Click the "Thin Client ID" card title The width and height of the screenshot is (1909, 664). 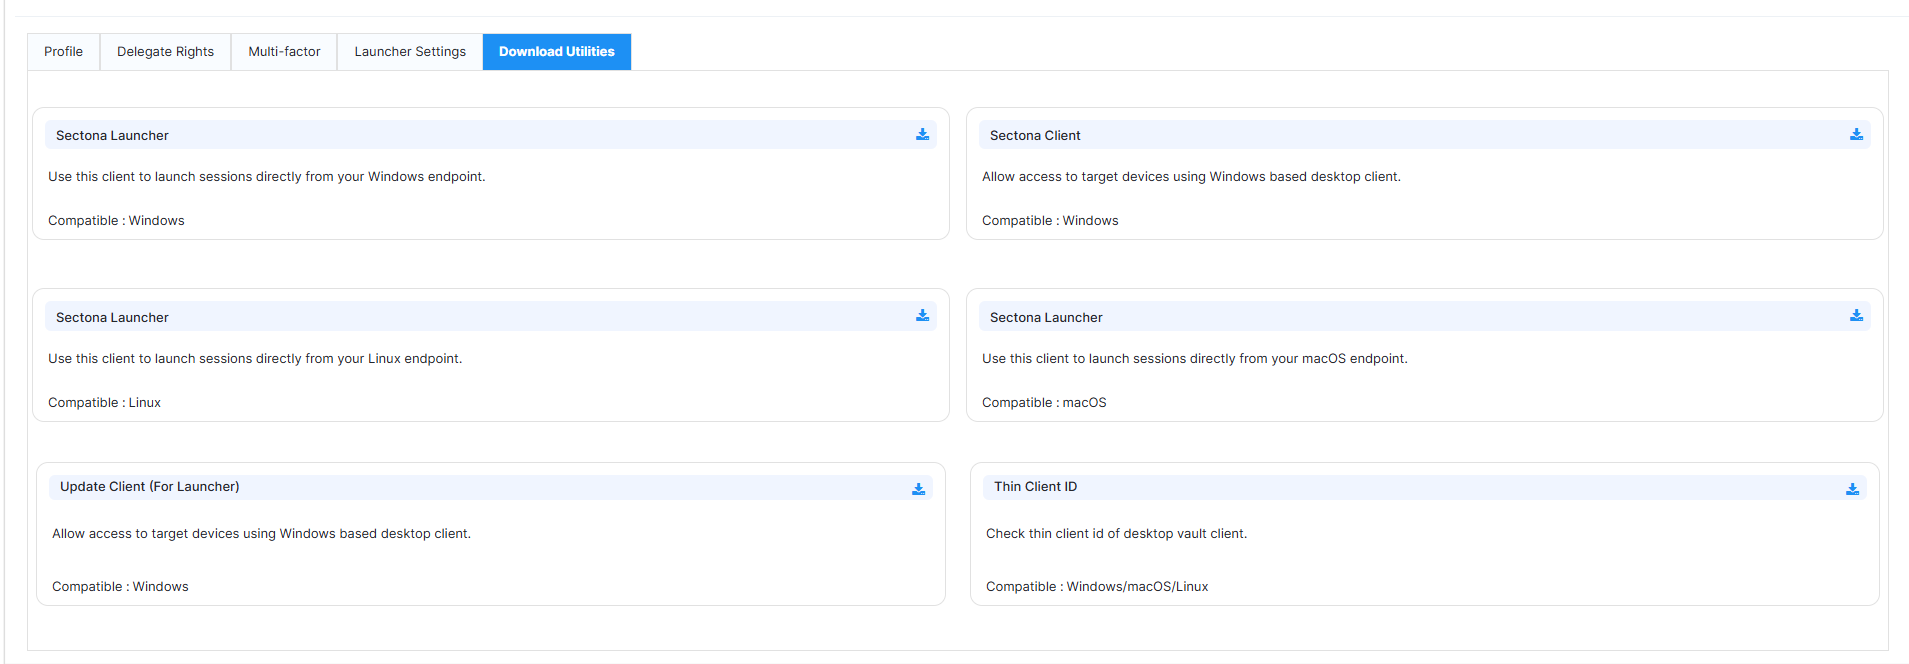pyautogui.click(x=1035, y=487)
